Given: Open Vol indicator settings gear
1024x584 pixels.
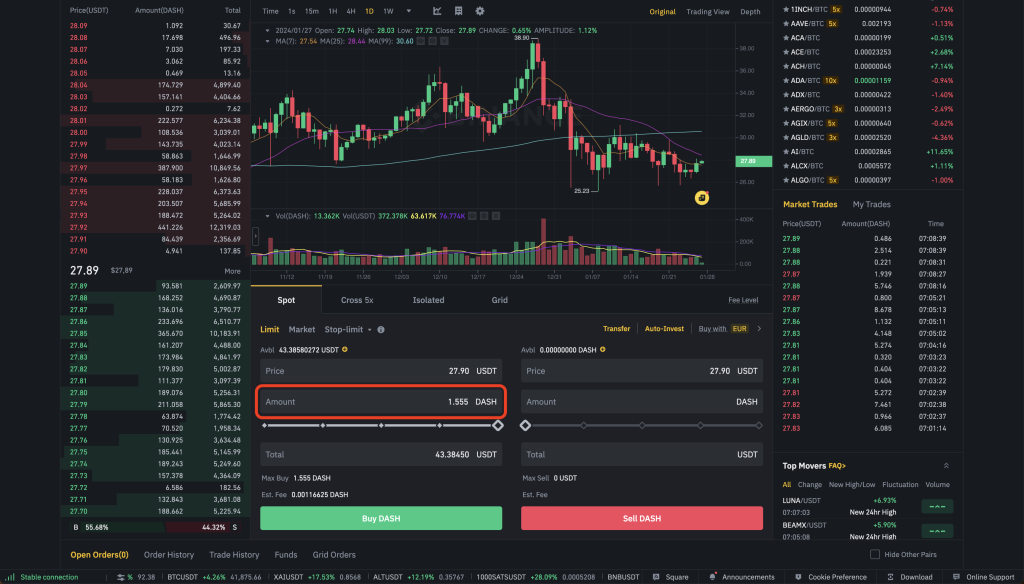Looking at the screenshot, I should click(x=484, y=216).
